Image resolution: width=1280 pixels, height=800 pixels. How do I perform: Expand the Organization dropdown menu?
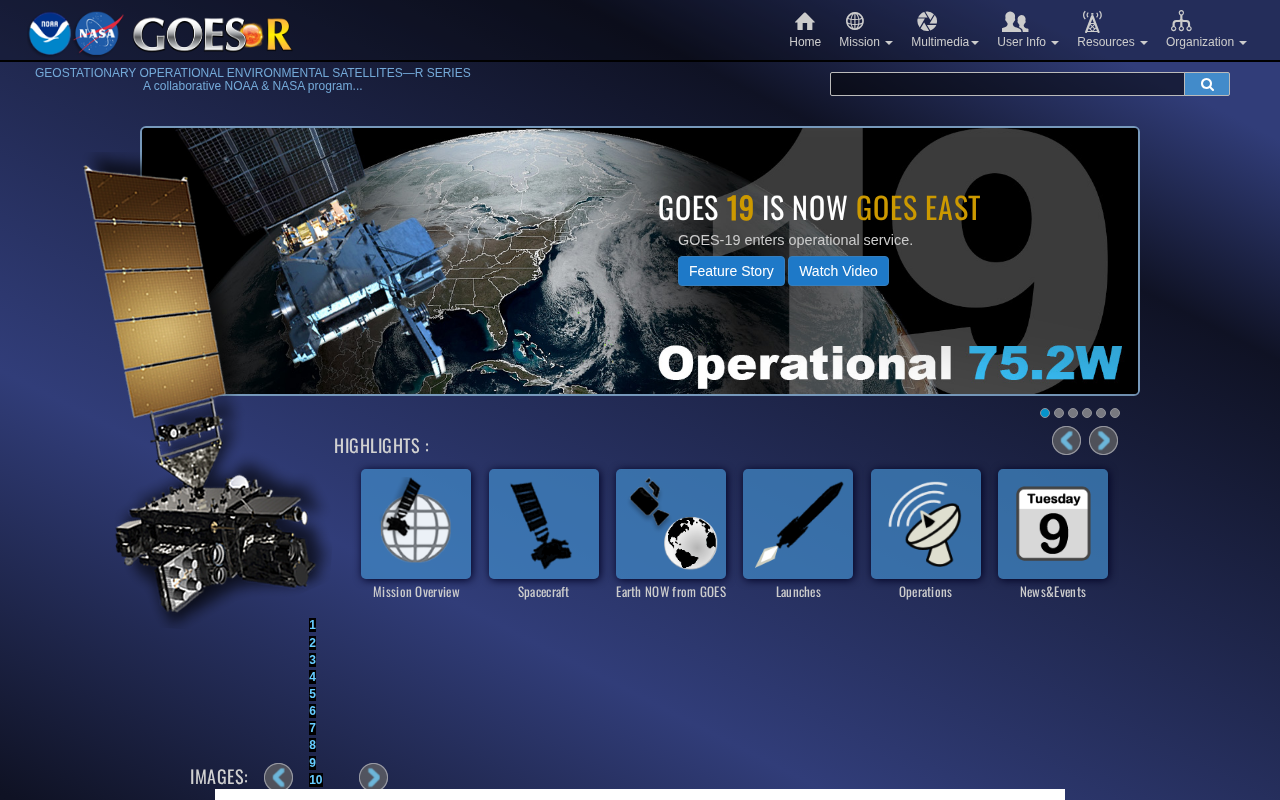pos(1206,30)
